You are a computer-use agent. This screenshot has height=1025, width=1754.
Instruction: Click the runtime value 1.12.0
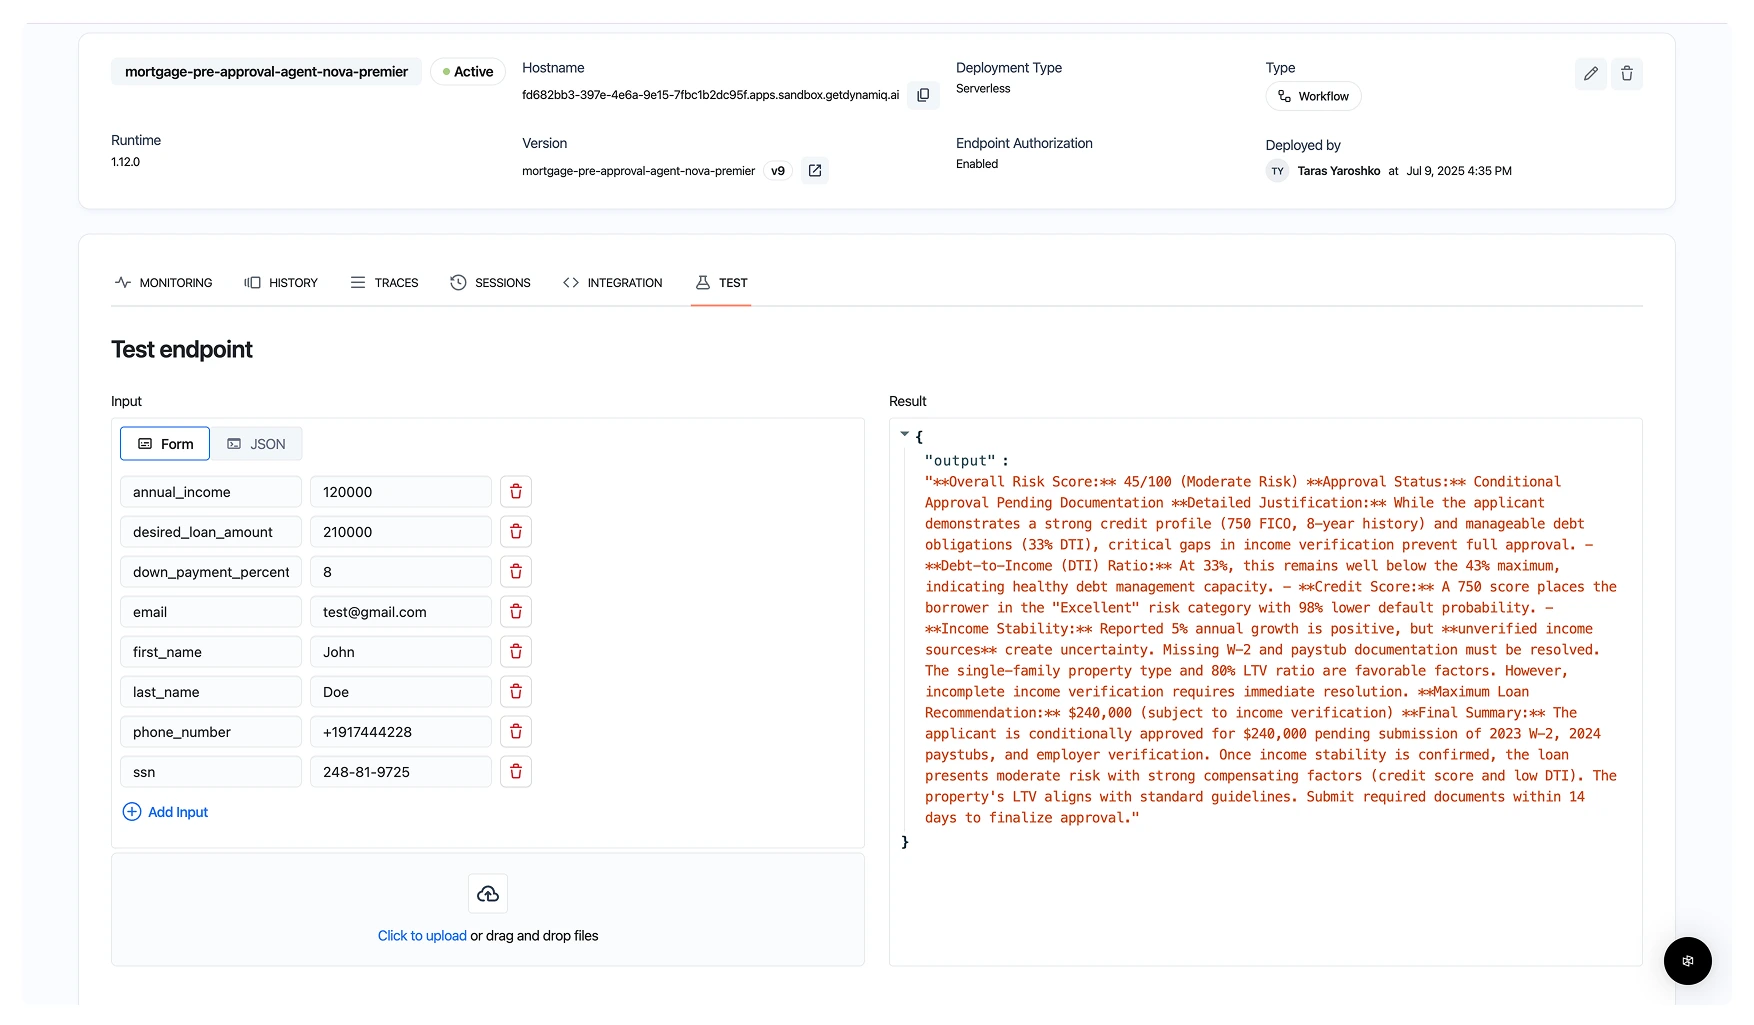click(x=125, y=162)
